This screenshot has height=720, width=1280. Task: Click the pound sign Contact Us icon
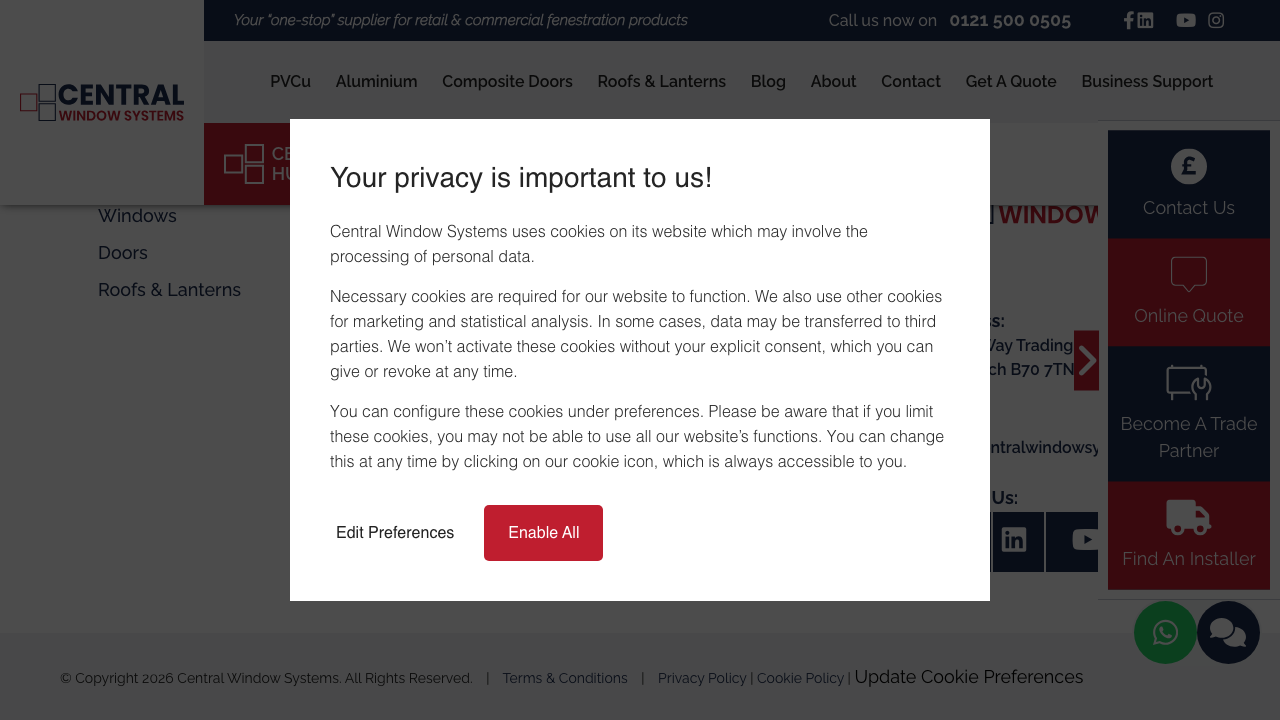tap(1188, 166)
